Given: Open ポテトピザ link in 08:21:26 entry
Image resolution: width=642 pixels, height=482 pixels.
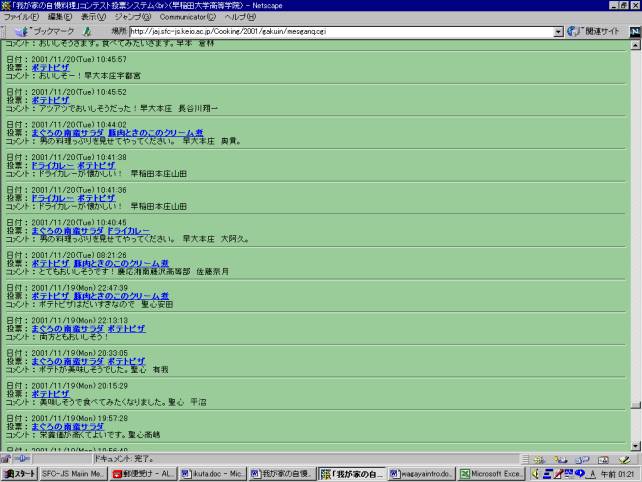Looking at the screenshot, I should pyautogui.click(x=50, y=263).
